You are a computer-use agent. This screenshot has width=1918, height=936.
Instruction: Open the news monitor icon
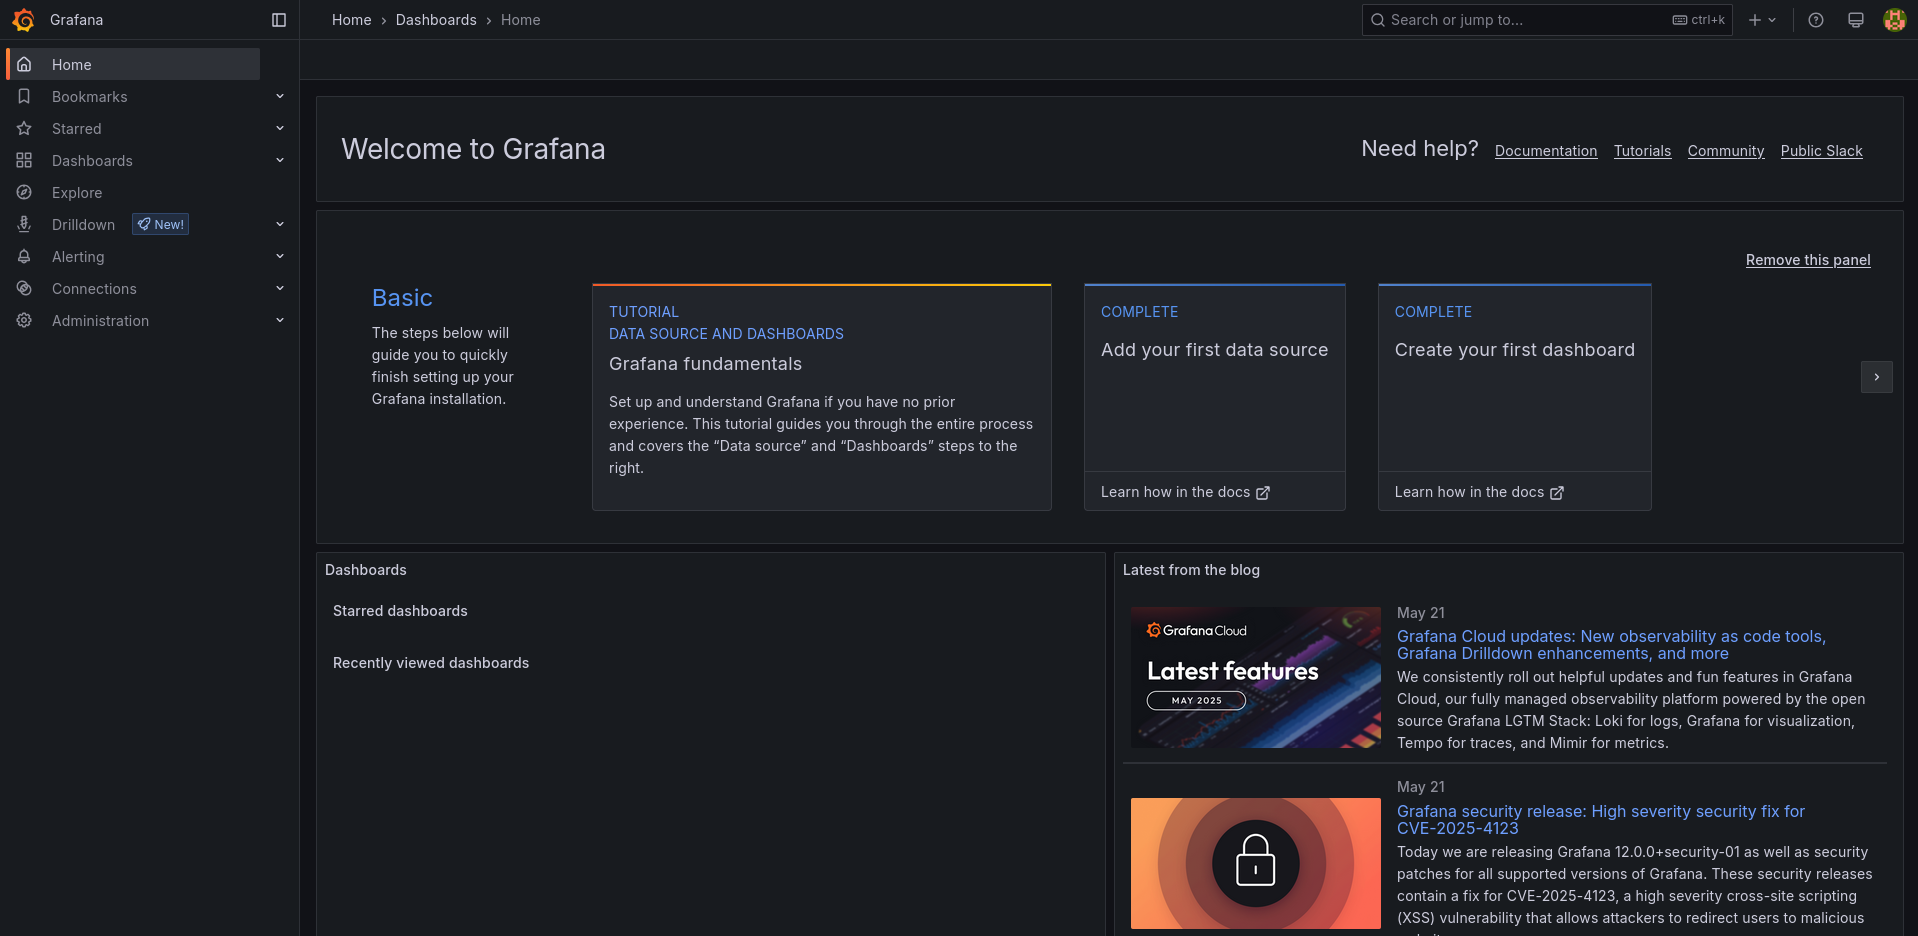pos(1856,20)
